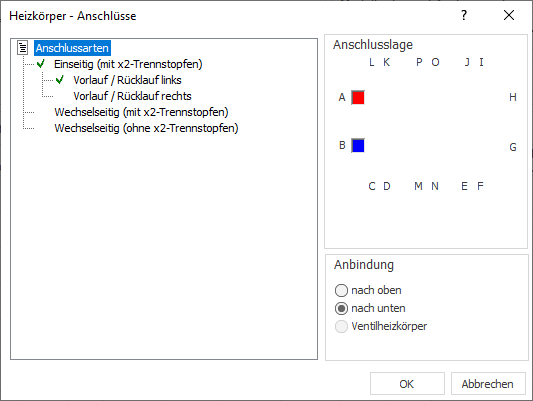The width and height of the screenshot is (533, 401).
Task: Select the nach unten radio button
Action: coord(341,309)
